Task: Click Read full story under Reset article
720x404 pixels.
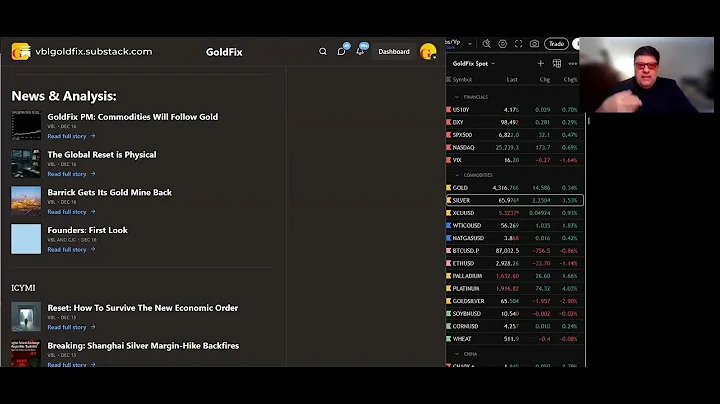Action: (x=72, y=327)
